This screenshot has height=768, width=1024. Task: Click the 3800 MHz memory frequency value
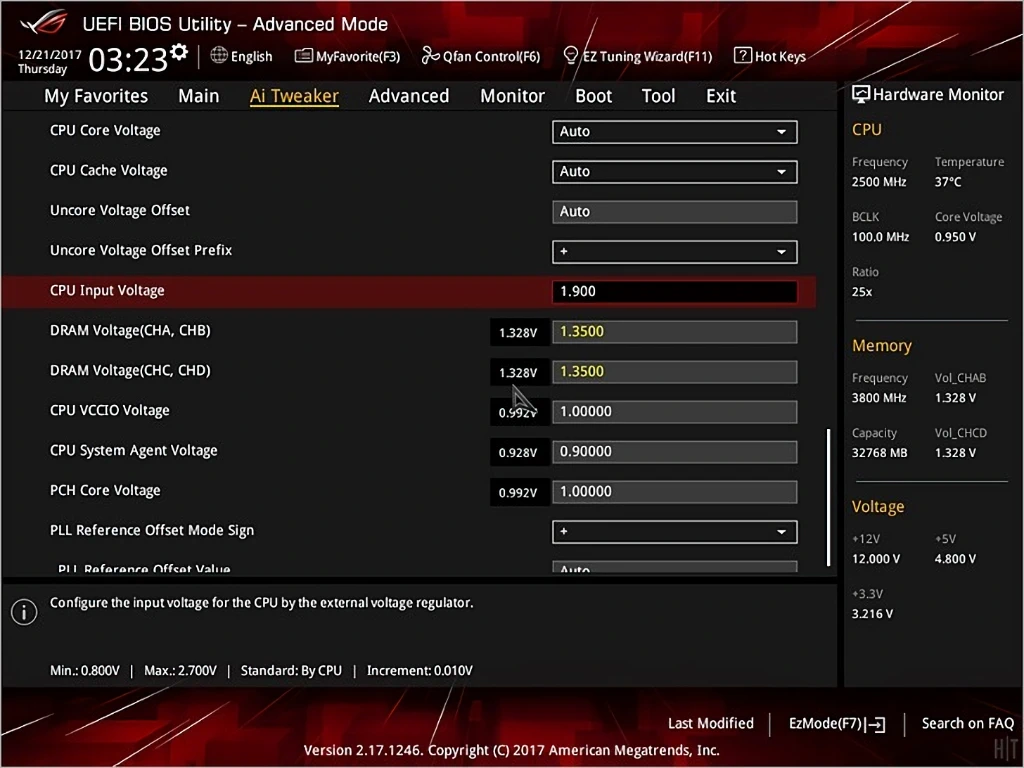click(x=879, y=398)
